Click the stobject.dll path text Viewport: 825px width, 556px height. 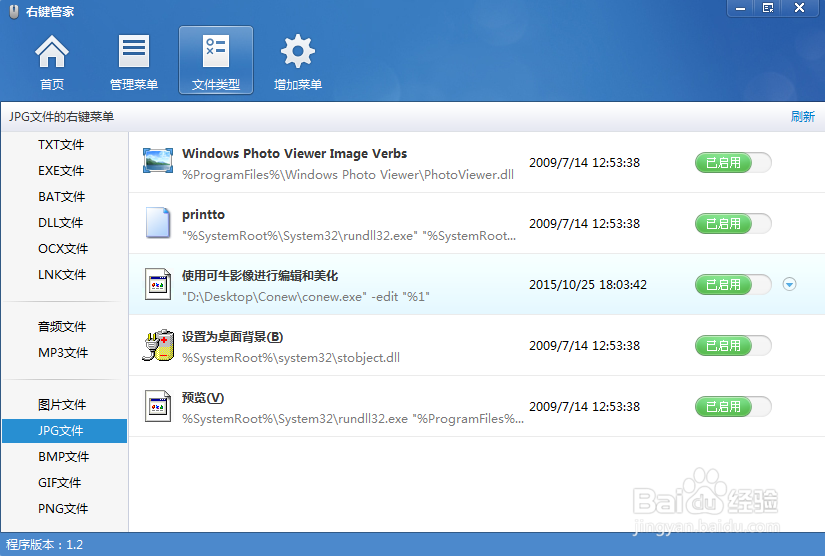point(291,358)
